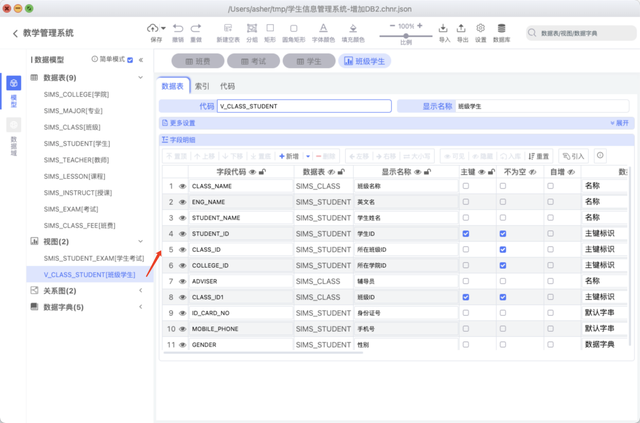Expand more settings via 展开
640x423 pixels.
[x=620, y=123]
